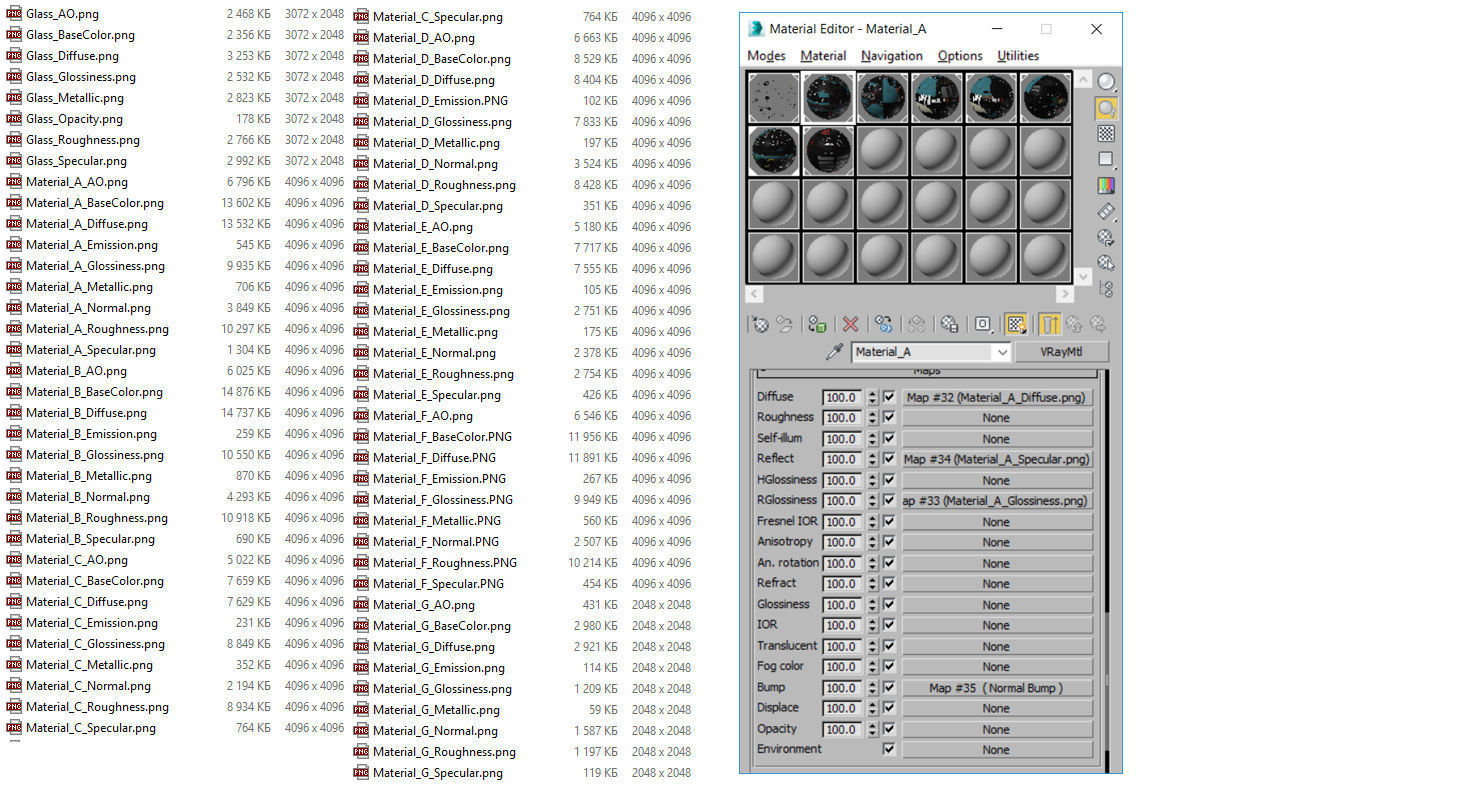Open the Material Editor Options icon
The width and height of the screenshot is (1480, 800).
pyautogui.click(x=1106, y=238)
